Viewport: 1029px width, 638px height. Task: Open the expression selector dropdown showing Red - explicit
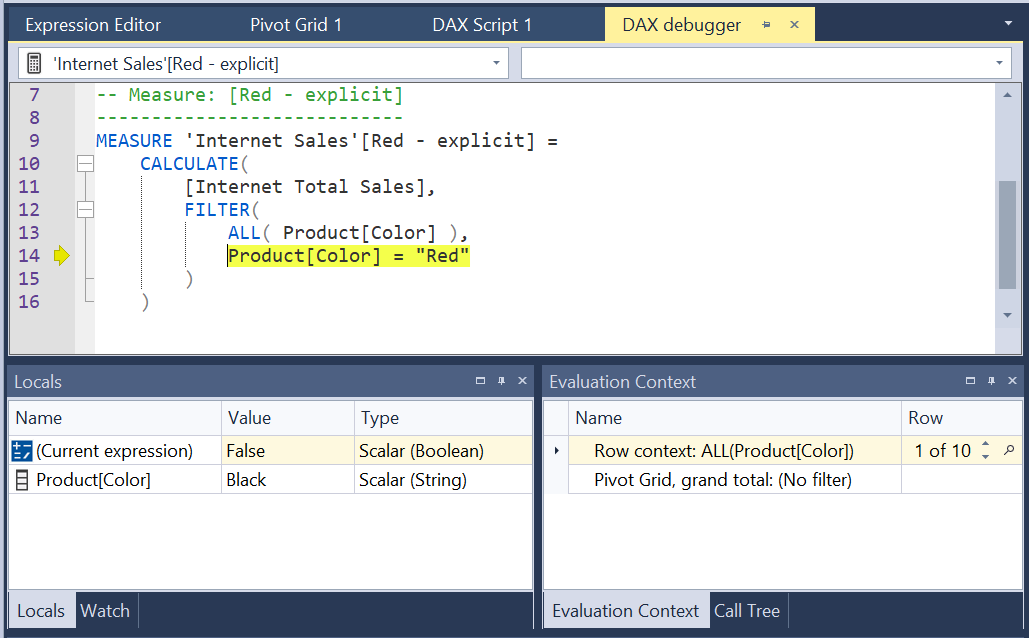[497, 62]
